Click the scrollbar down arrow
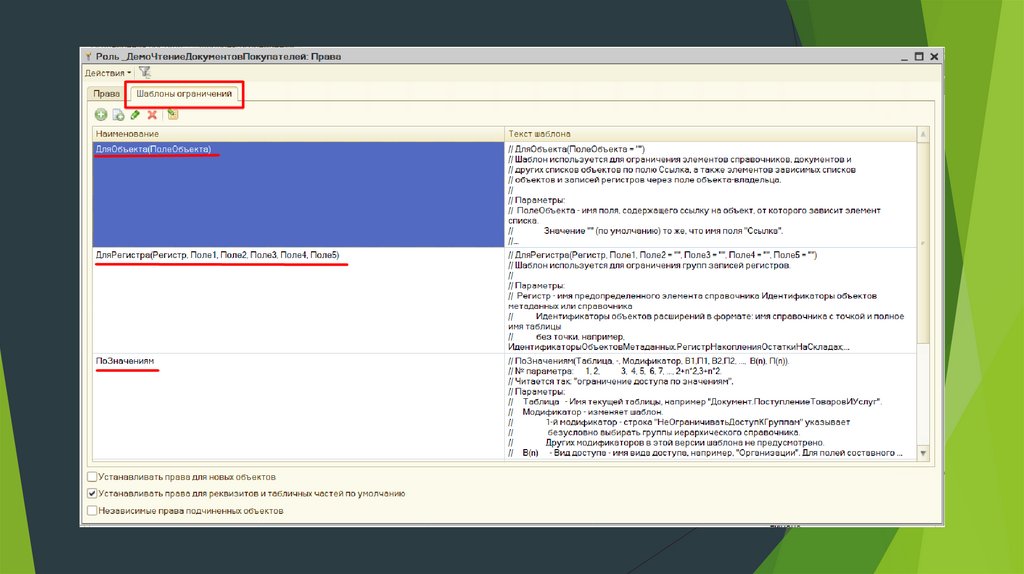This screenshot has height=574, width=1024. coord(923,453)
